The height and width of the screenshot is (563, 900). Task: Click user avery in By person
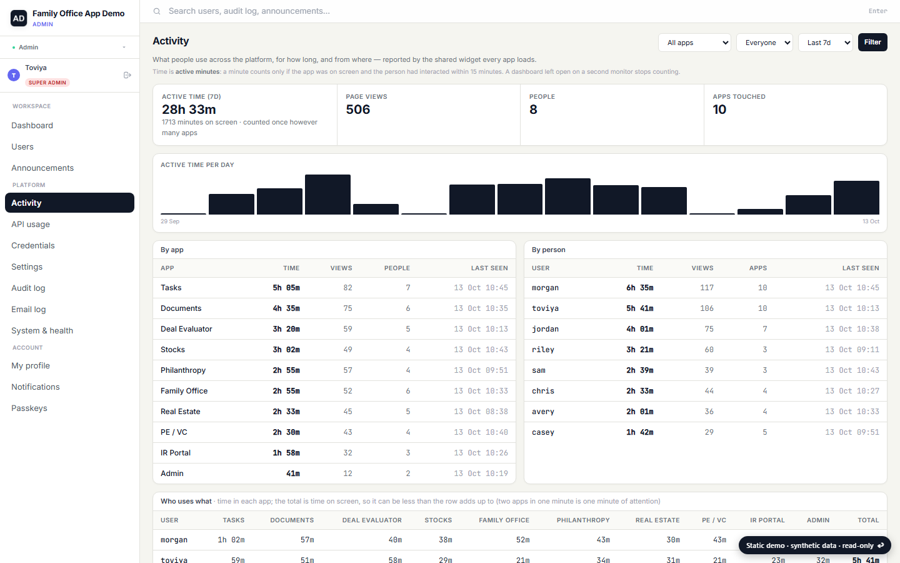point(543,411)
